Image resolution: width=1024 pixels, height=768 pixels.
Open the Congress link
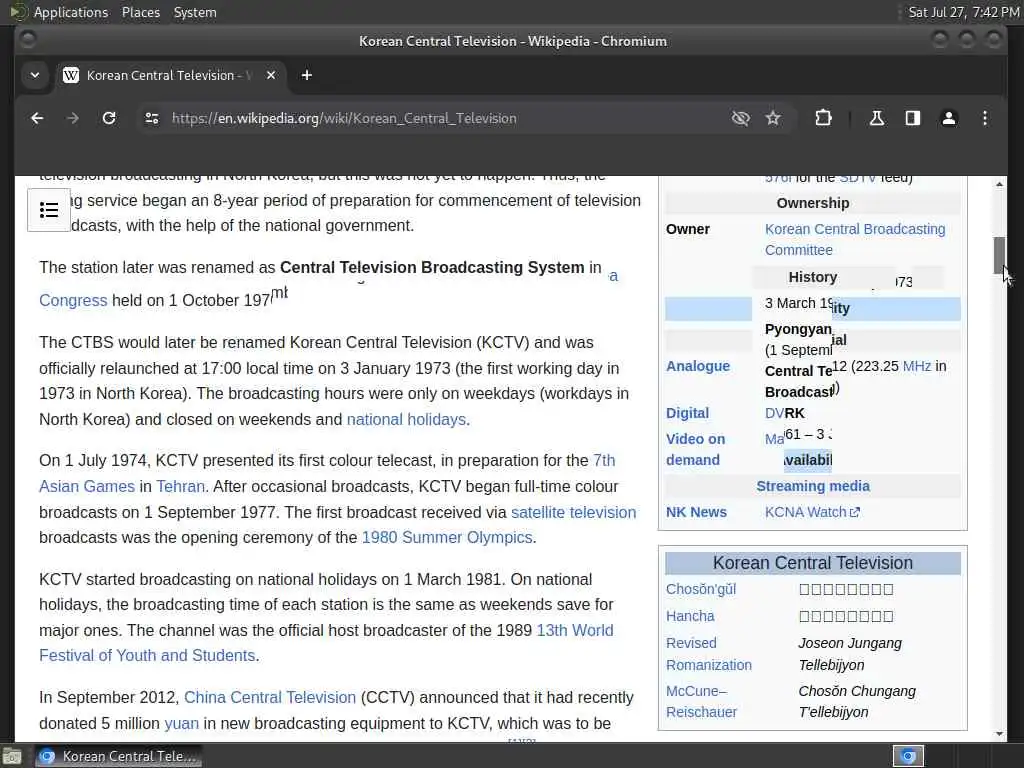coord(73,300)
